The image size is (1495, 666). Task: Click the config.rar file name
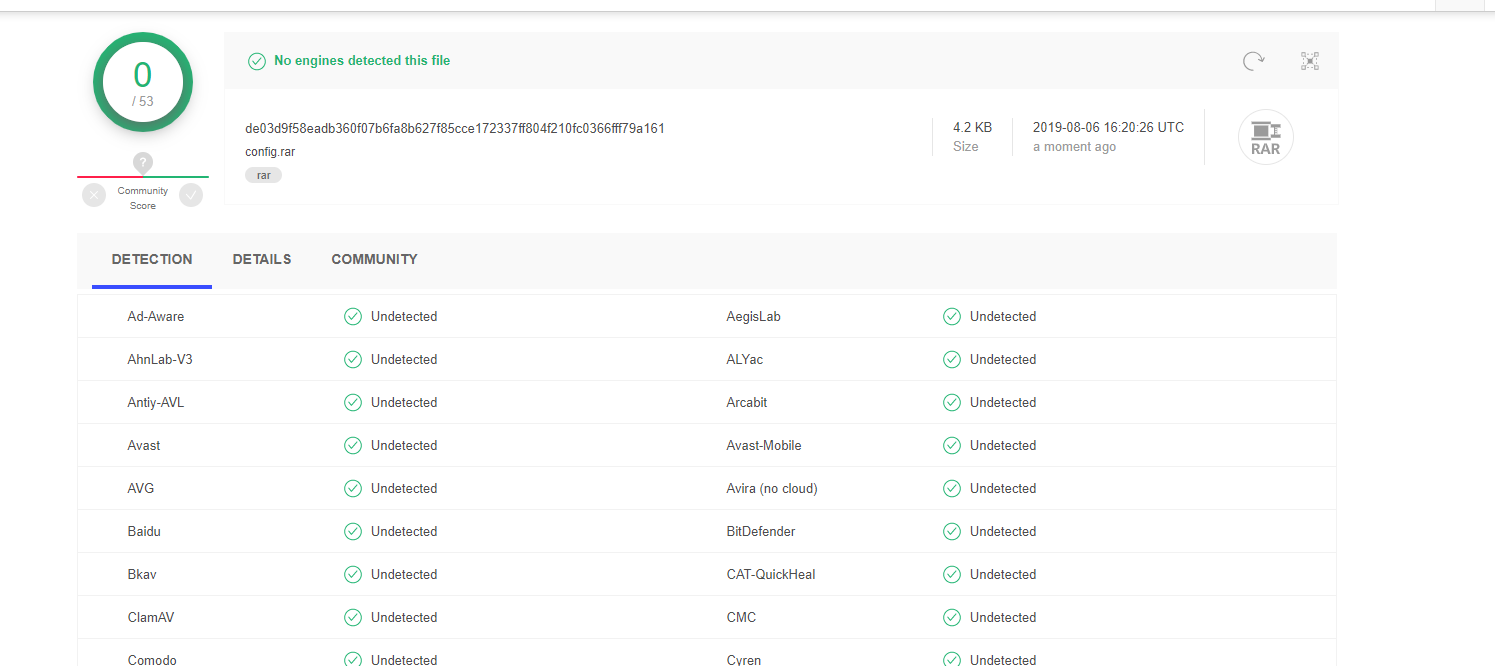coord(270,152)
